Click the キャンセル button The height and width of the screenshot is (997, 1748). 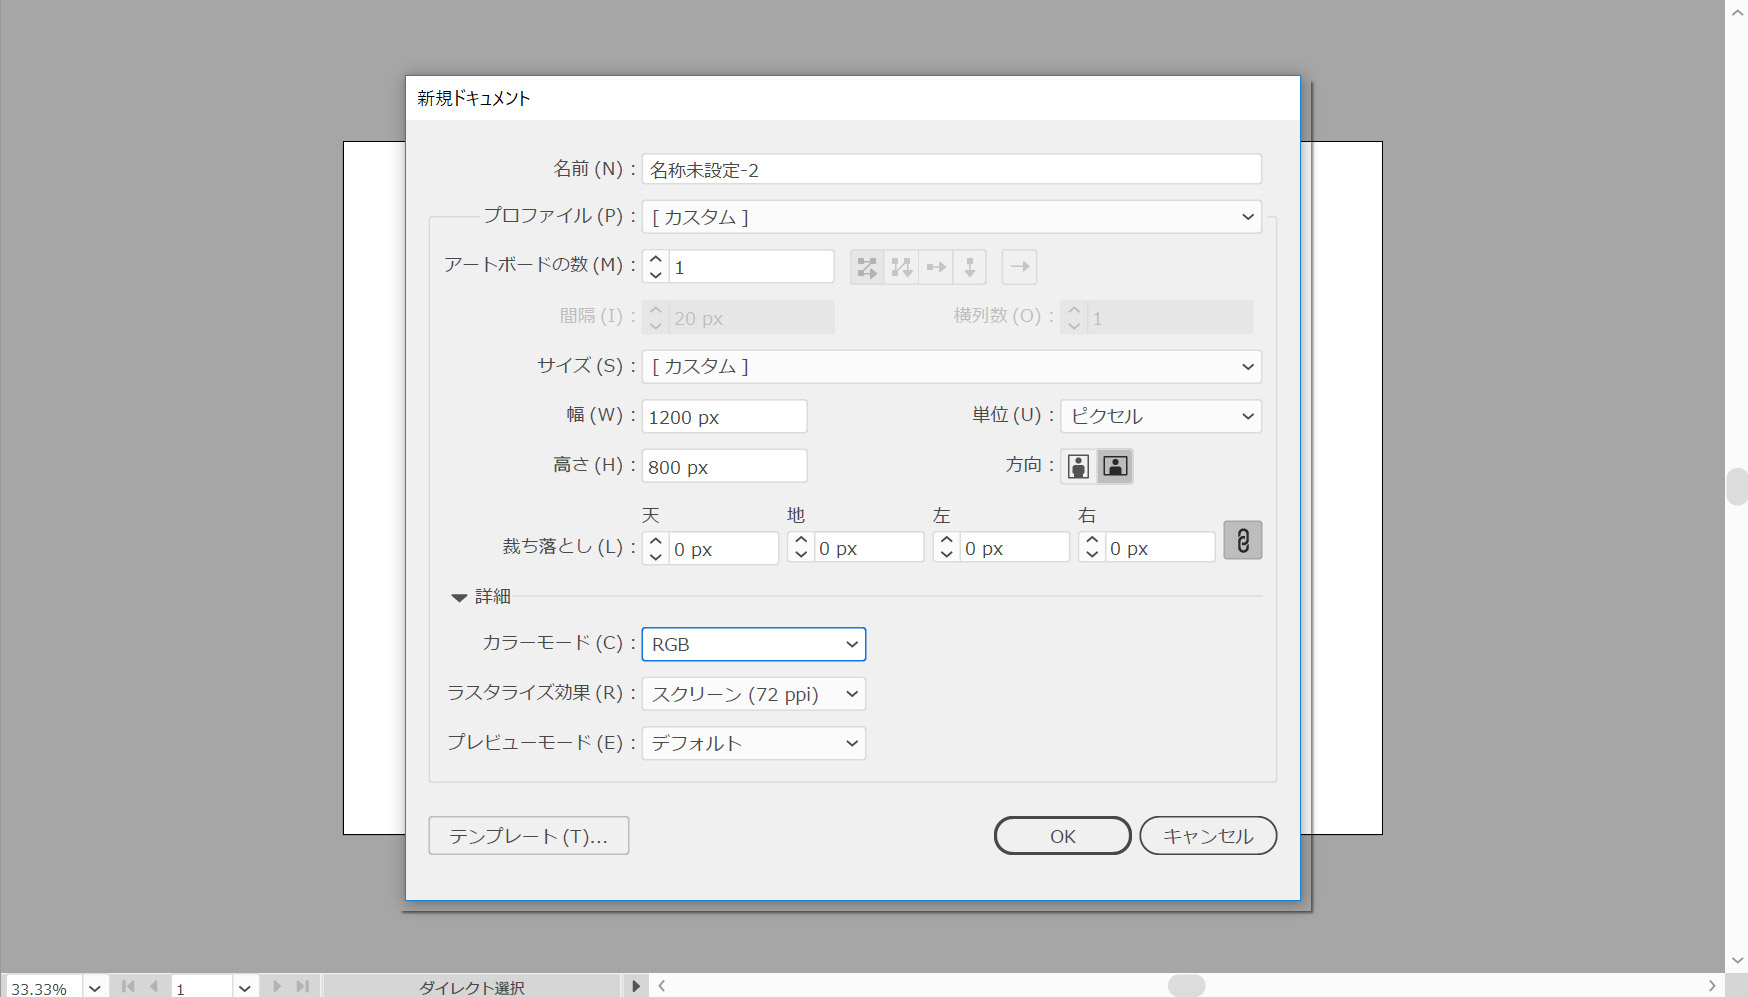pos(1207,836)
